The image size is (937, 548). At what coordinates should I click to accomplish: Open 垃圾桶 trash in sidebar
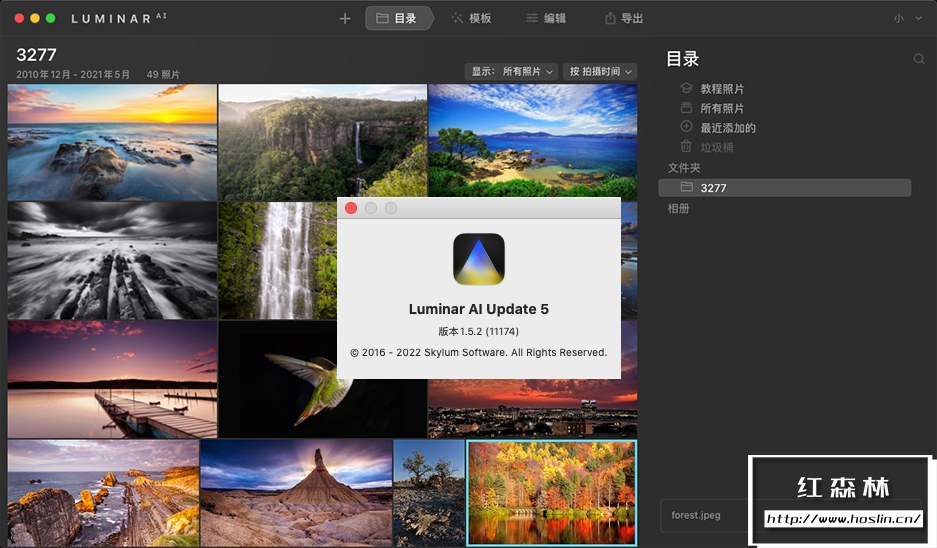pyautogui.click(x=716, y=147)
